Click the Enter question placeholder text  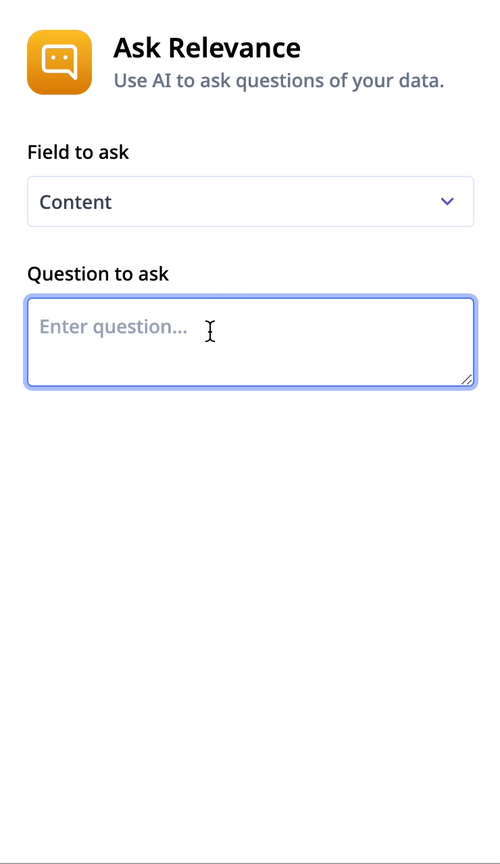coord(113,327)
